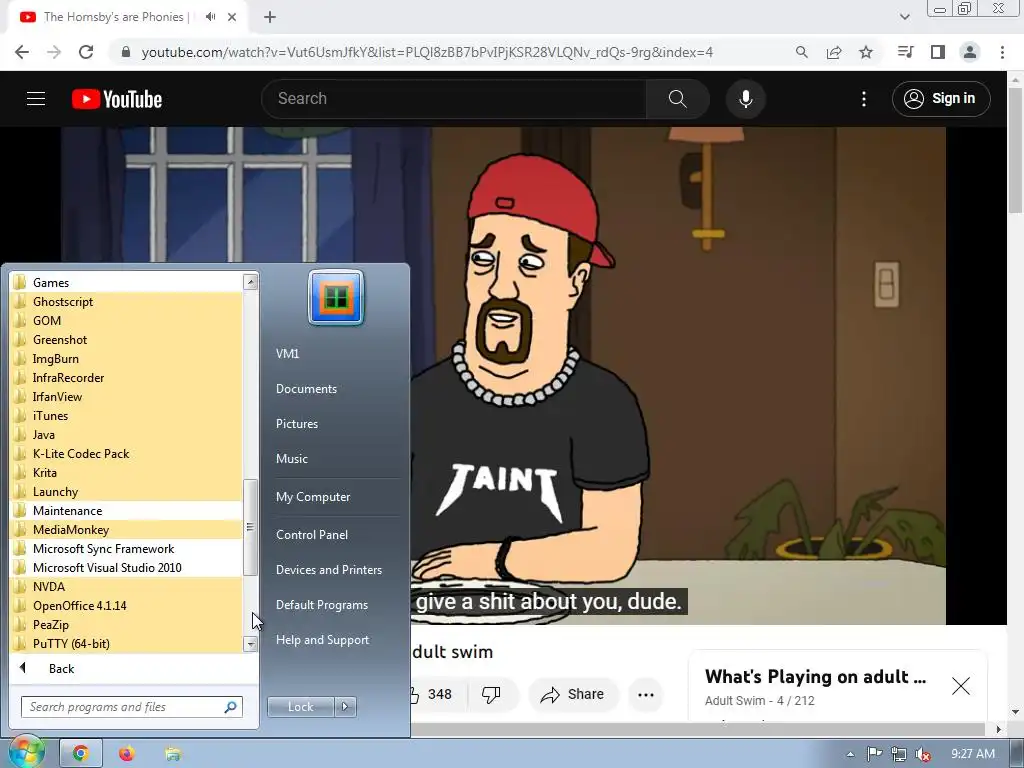The image size is (1024, 768).
Task: Expand the ImgBurn folder
Action: (x=127, y=359)
